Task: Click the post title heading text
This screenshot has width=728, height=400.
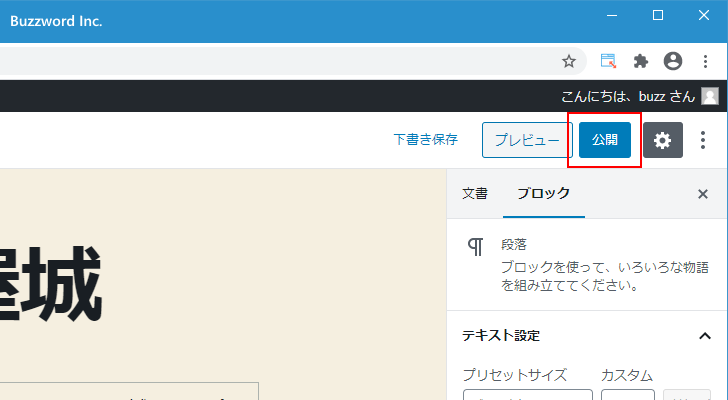Action: click(50, 284)
